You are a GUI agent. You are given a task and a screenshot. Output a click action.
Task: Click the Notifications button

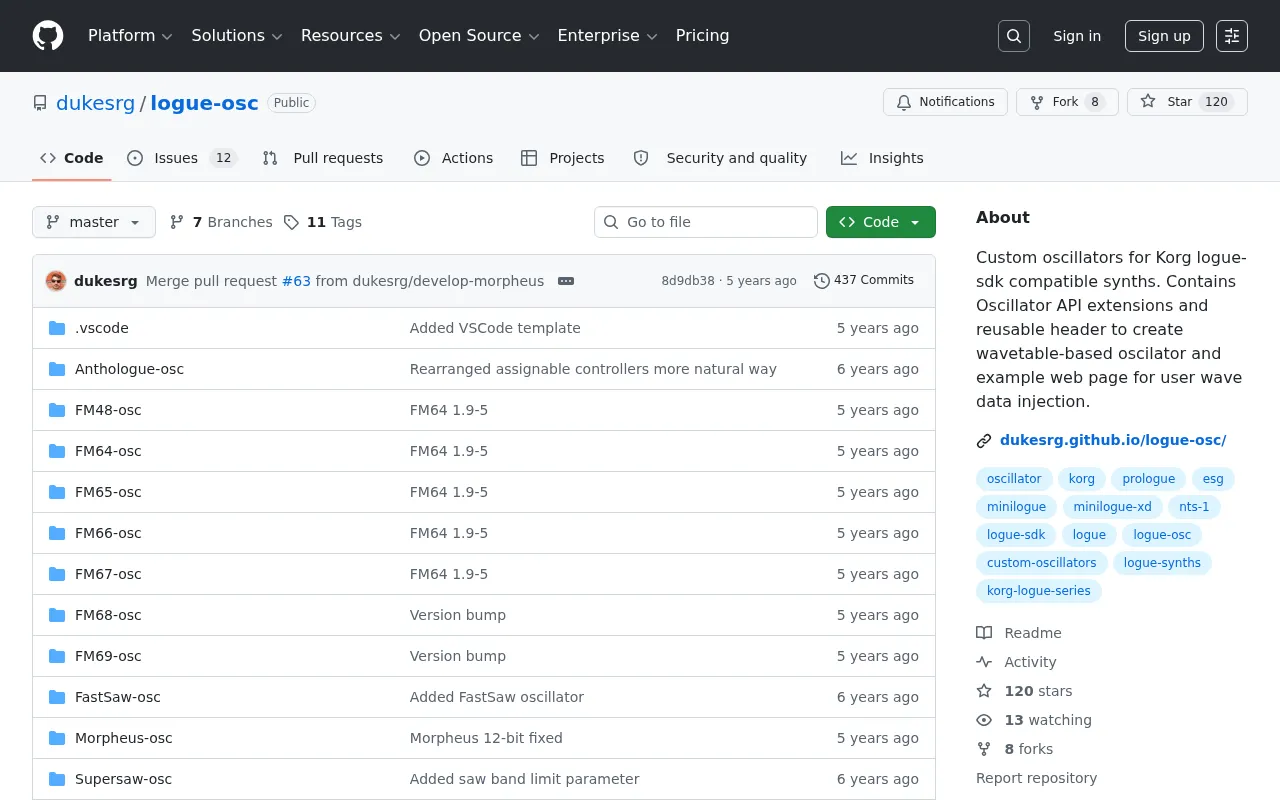click(945, 102)
